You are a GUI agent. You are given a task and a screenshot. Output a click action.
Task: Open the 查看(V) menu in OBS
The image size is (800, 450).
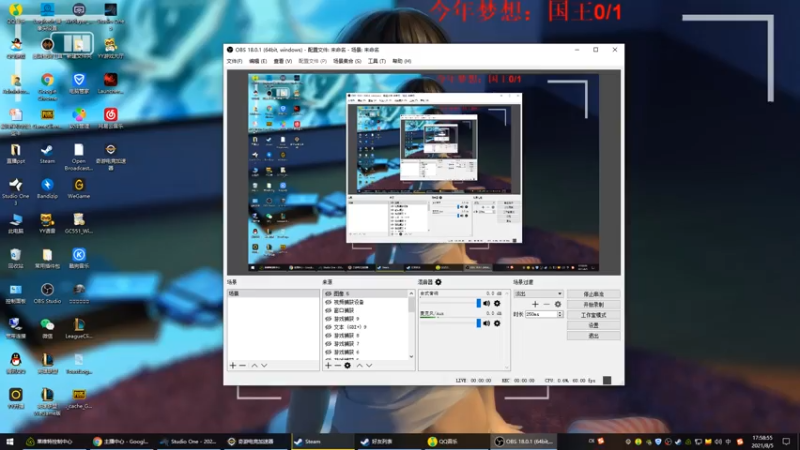click(283, 61)
